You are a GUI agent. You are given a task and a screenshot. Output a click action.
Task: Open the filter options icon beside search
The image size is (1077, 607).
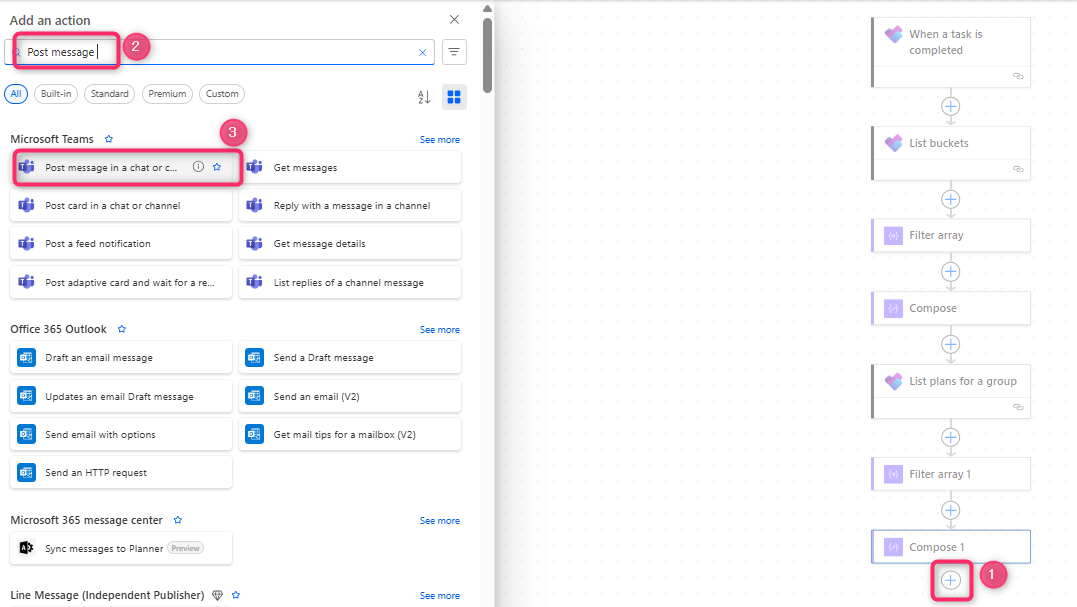click(x=454, y=52)
